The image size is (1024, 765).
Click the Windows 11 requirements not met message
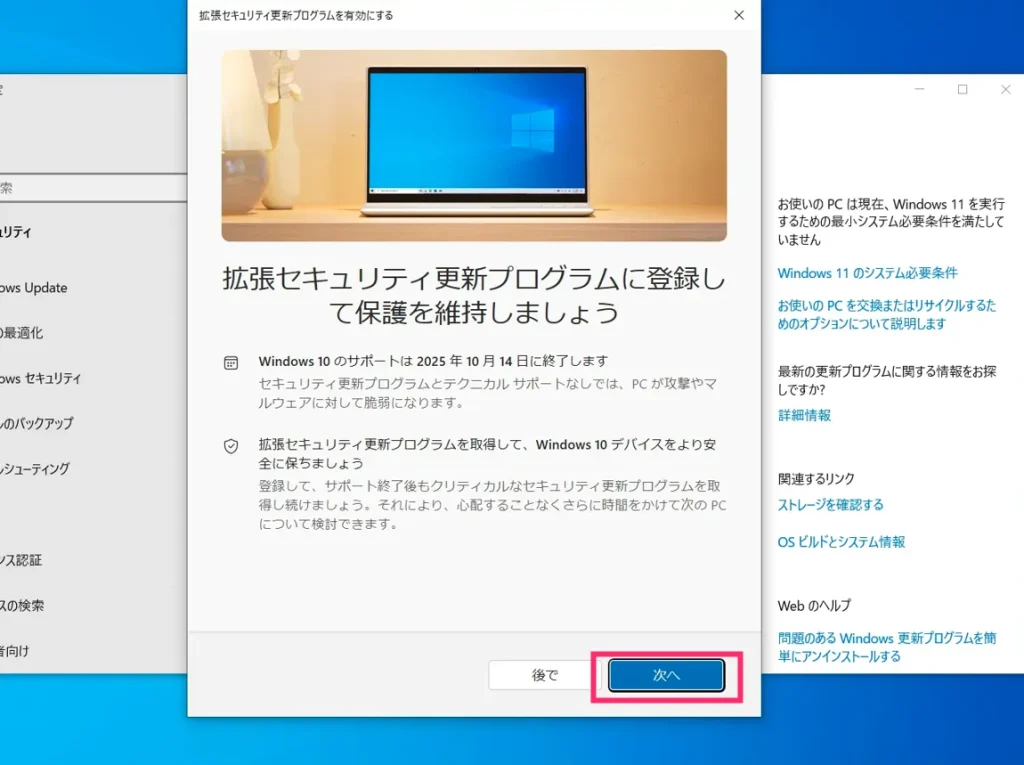(891, 222)
